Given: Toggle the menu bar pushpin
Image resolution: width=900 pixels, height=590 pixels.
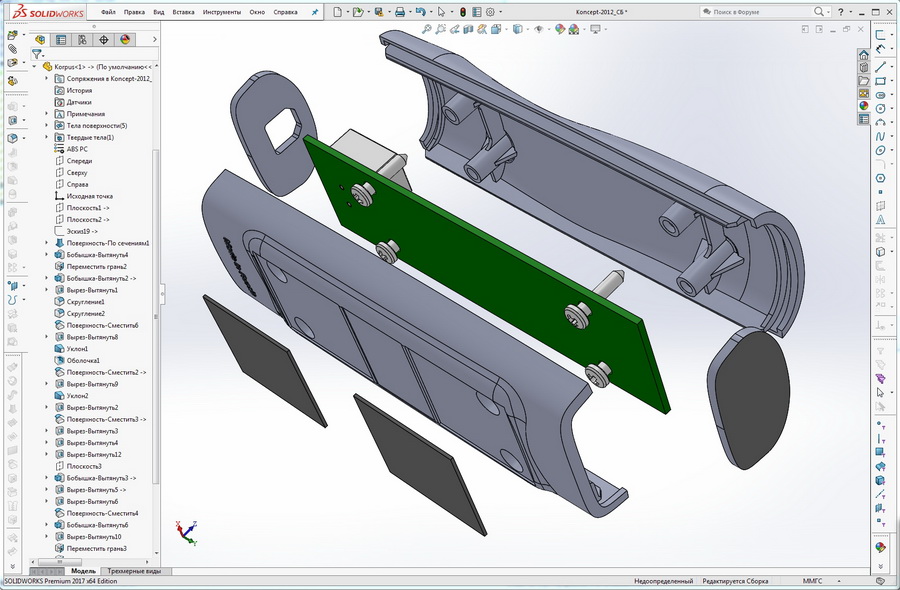Looking at the screenshot, I should [x=313, y=12].
